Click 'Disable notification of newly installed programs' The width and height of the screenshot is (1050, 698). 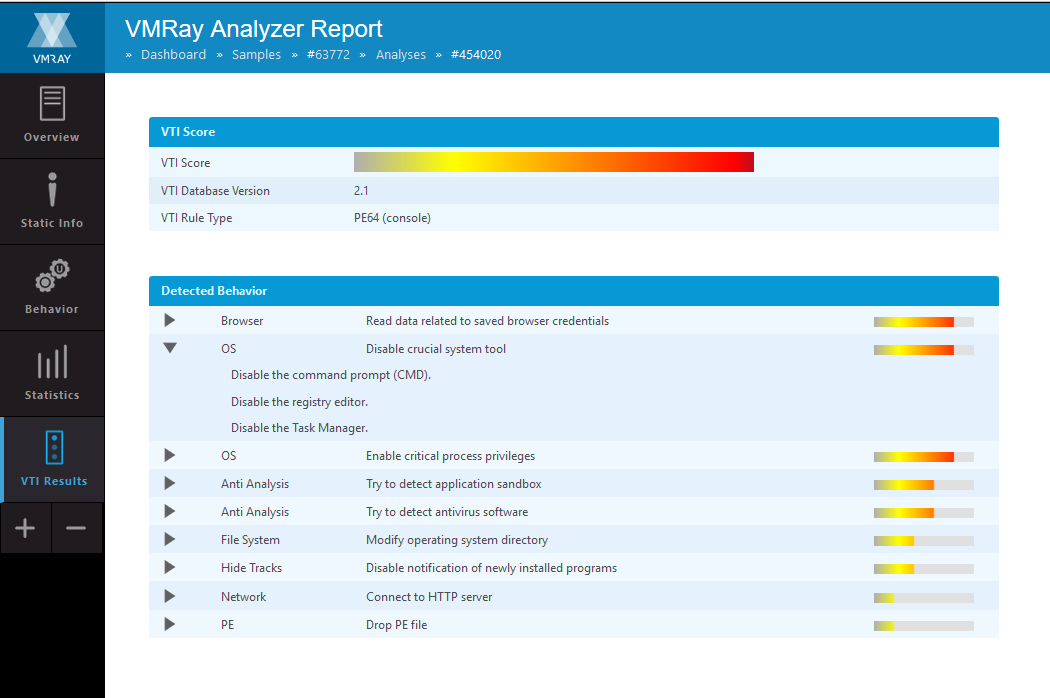pyautogui.click(x=492, y=568)
